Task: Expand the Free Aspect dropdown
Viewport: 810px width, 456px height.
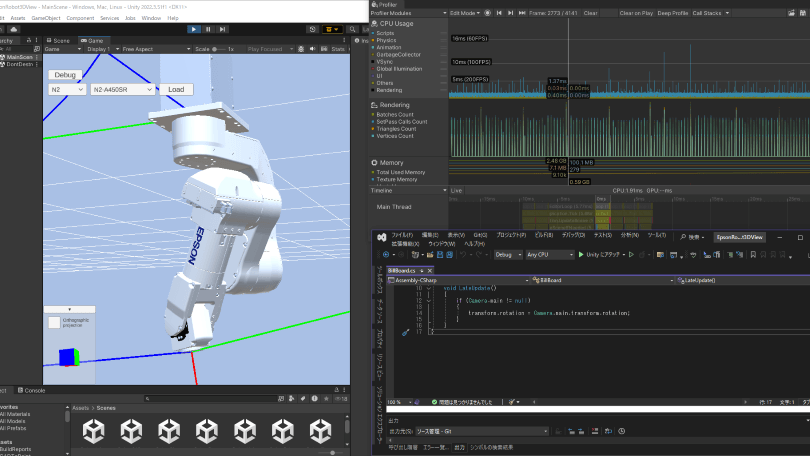Action: click(x=135, y=48)
